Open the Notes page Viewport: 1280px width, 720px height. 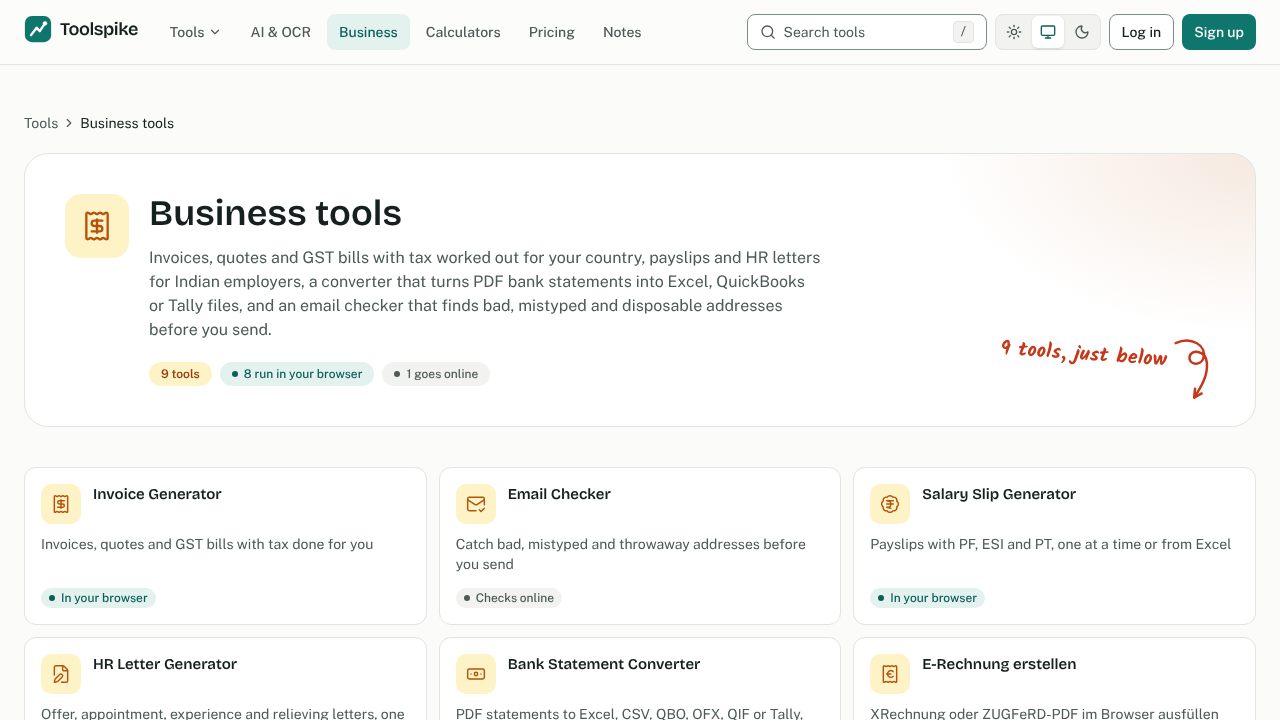[622, 32]
